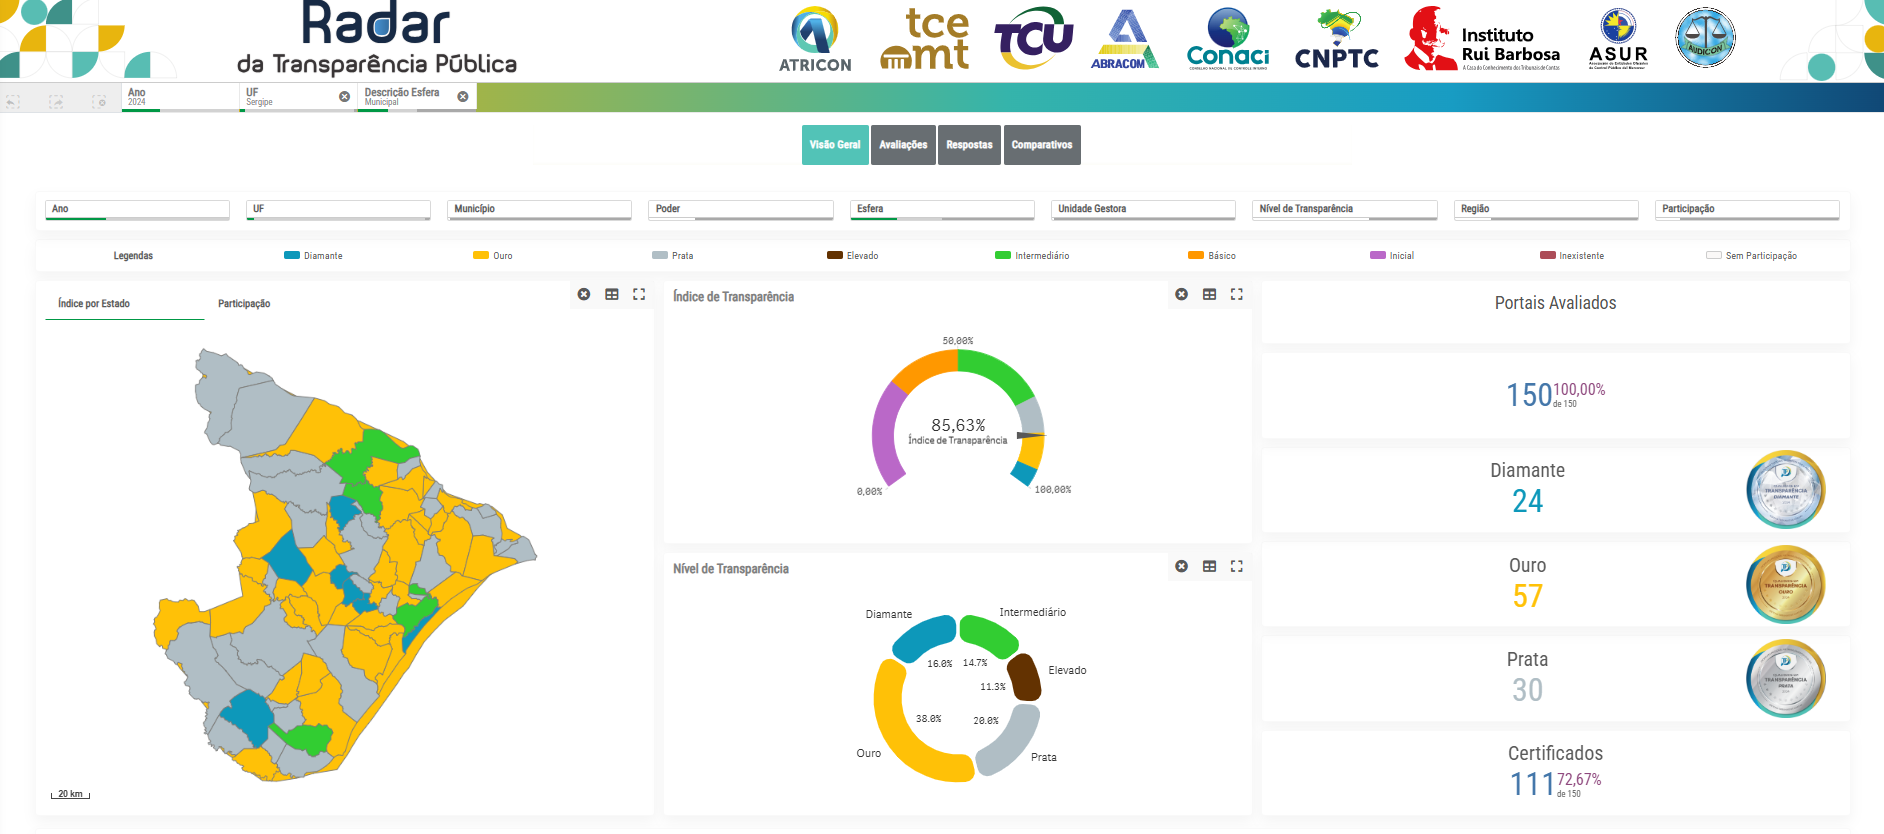Switch to the Avaliações tab

click(903, 145)
